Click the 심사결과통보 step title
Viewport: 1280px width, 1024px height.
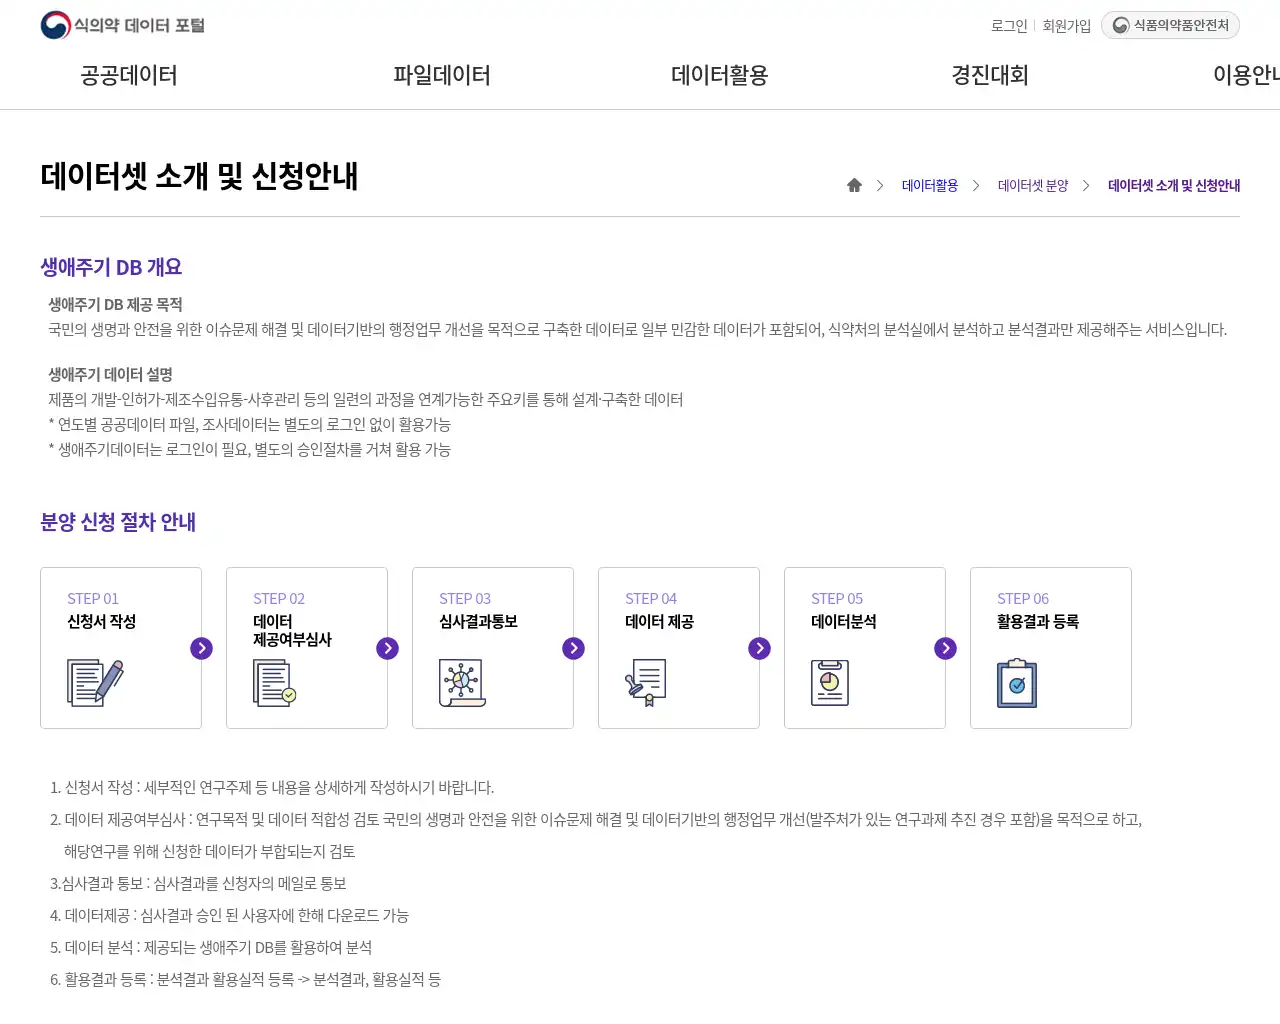(x=478, y=622)
